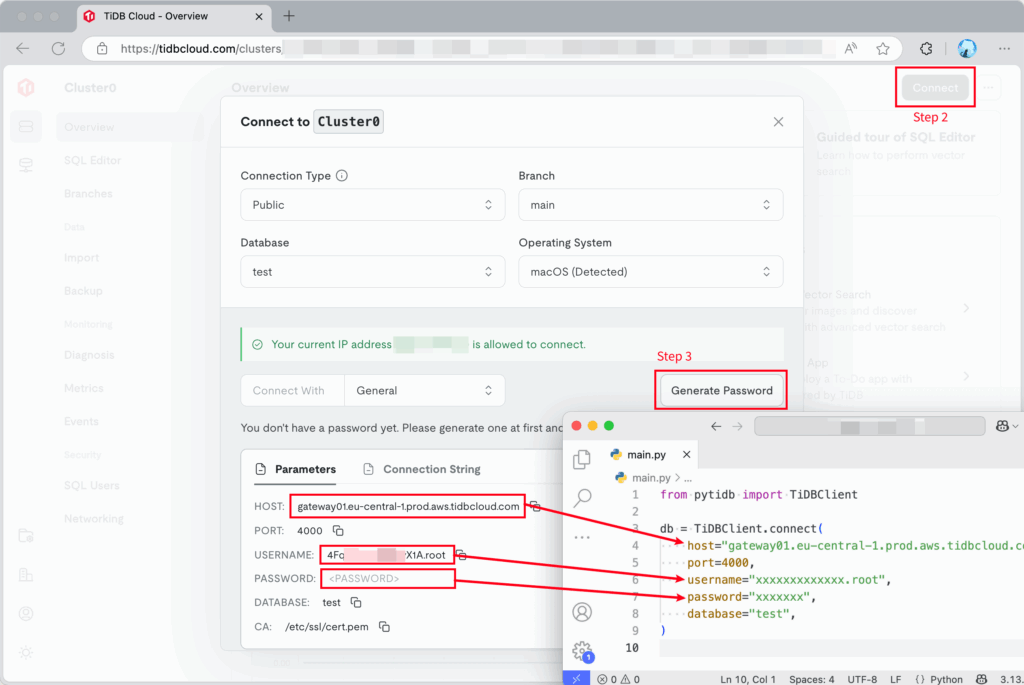Click the Connect button at top right
Screen dimensions: 1024x685
935,88
